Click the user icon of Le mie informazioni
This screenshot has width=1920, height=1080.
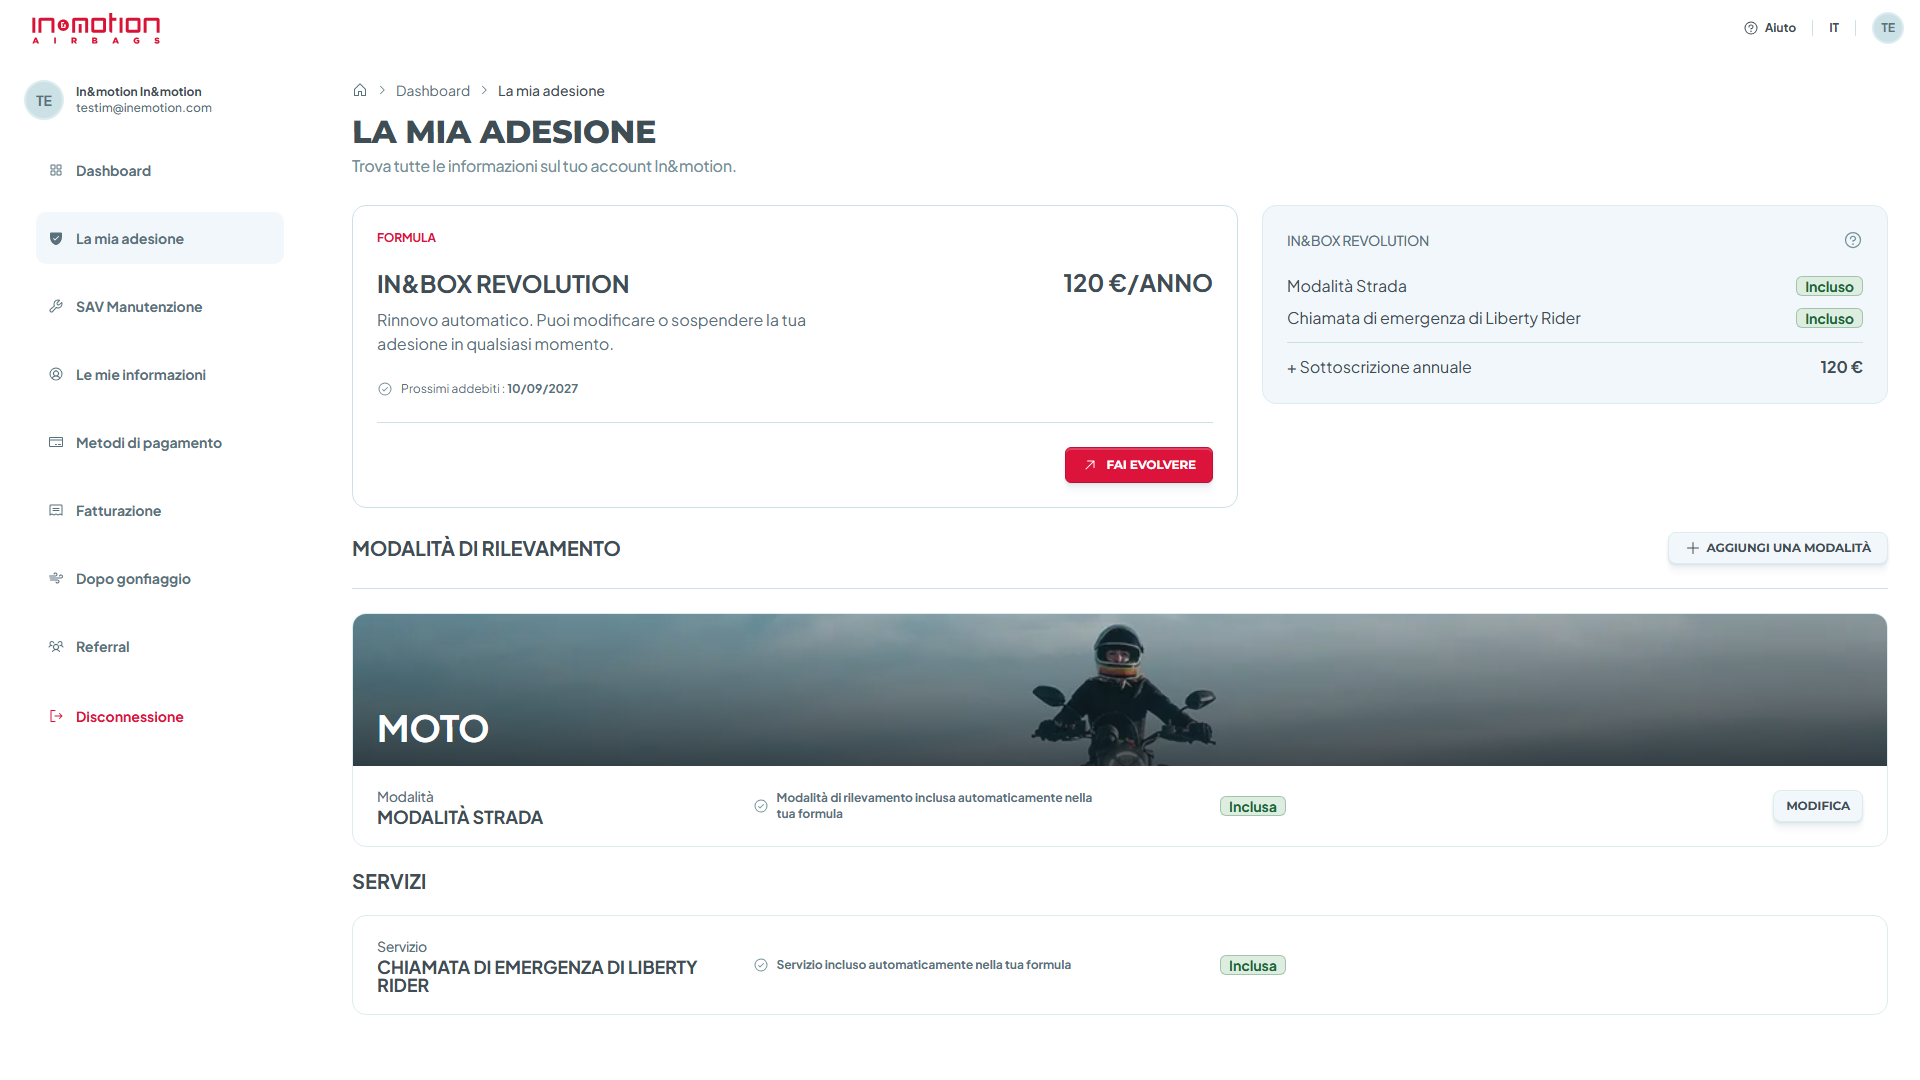click(56, 374)
